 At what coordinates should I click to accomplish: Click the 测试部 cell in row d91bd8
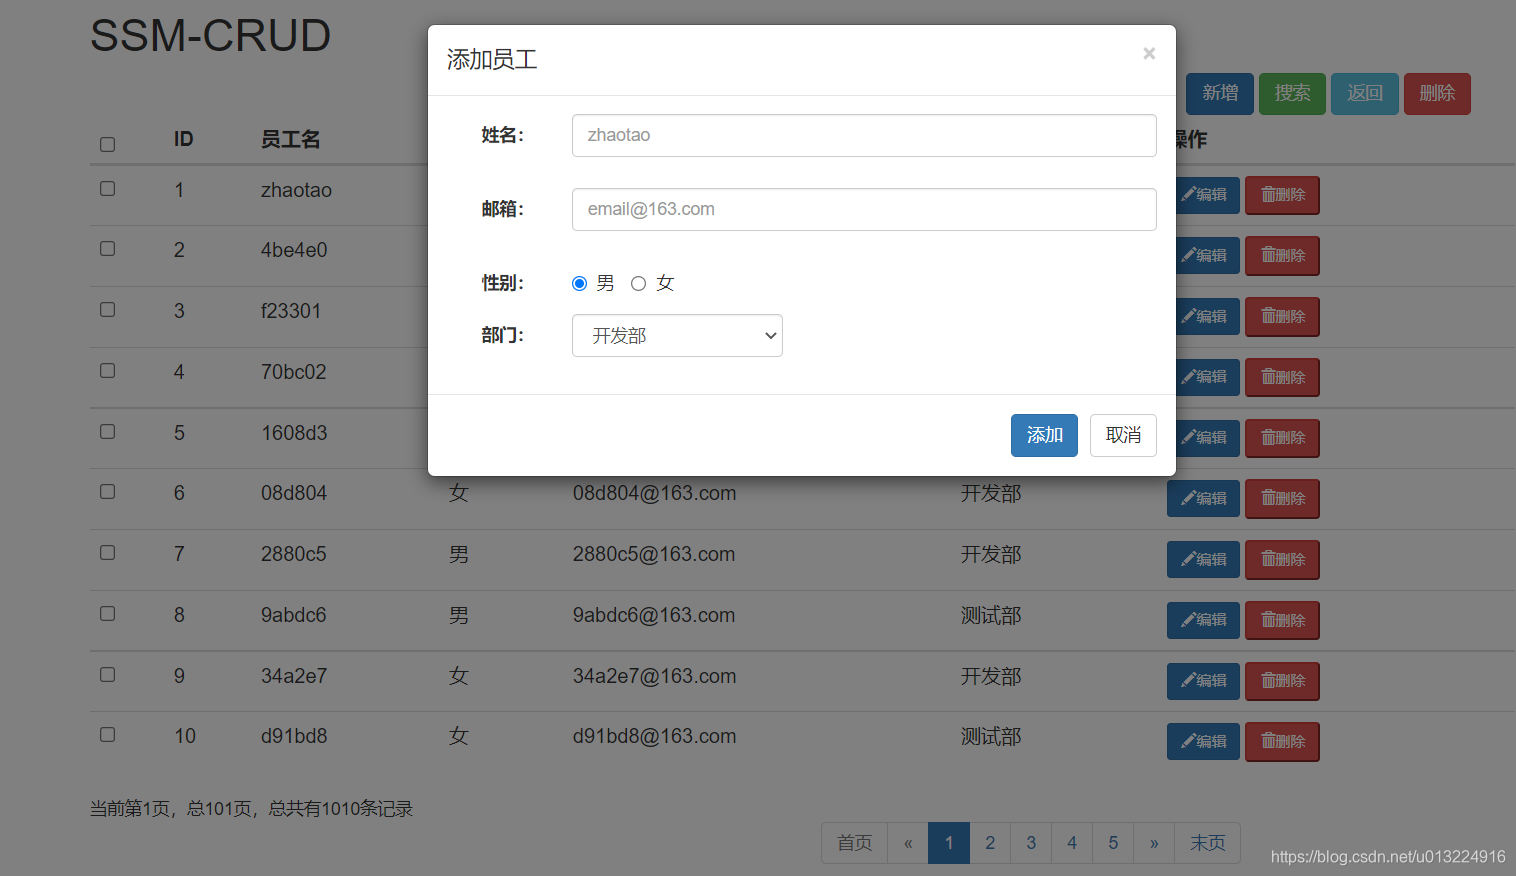[x=991, y=736]
